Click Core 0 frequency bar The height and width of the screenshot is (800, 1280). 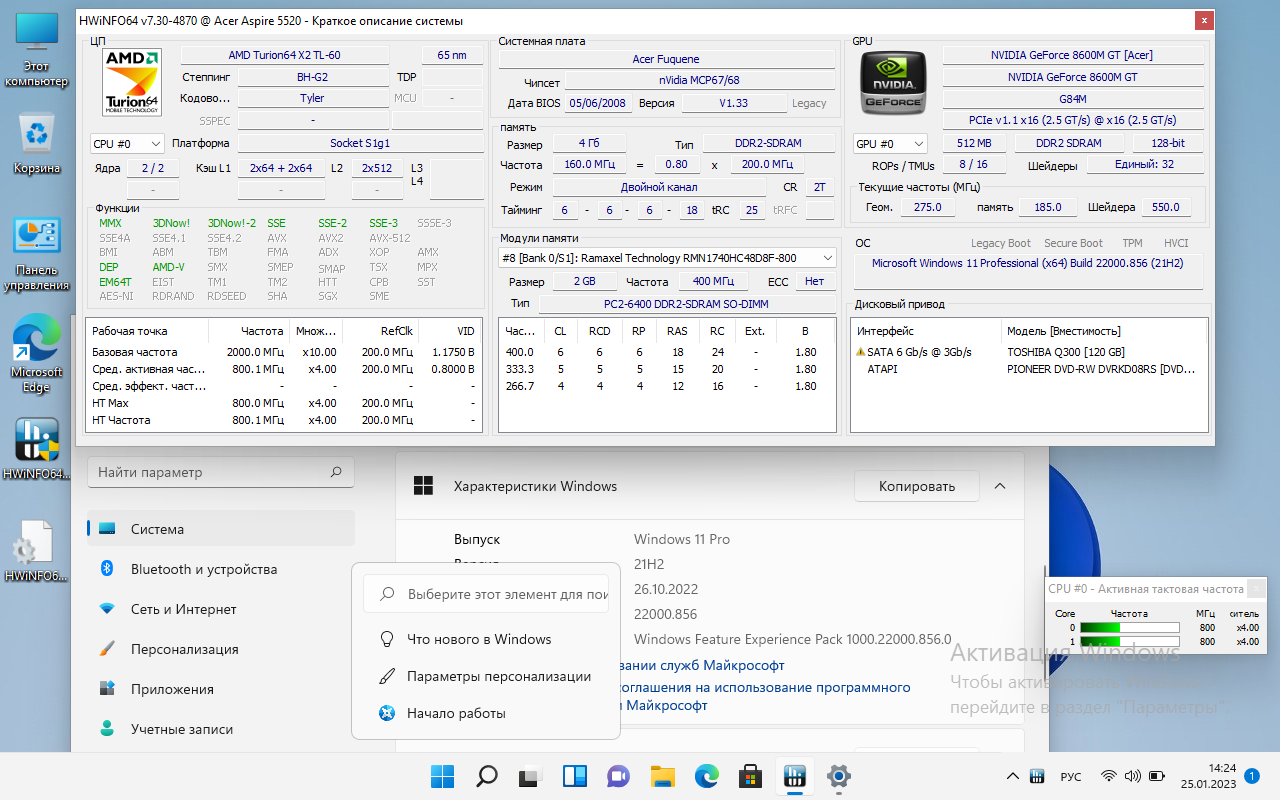click(x=1130, y=628)
